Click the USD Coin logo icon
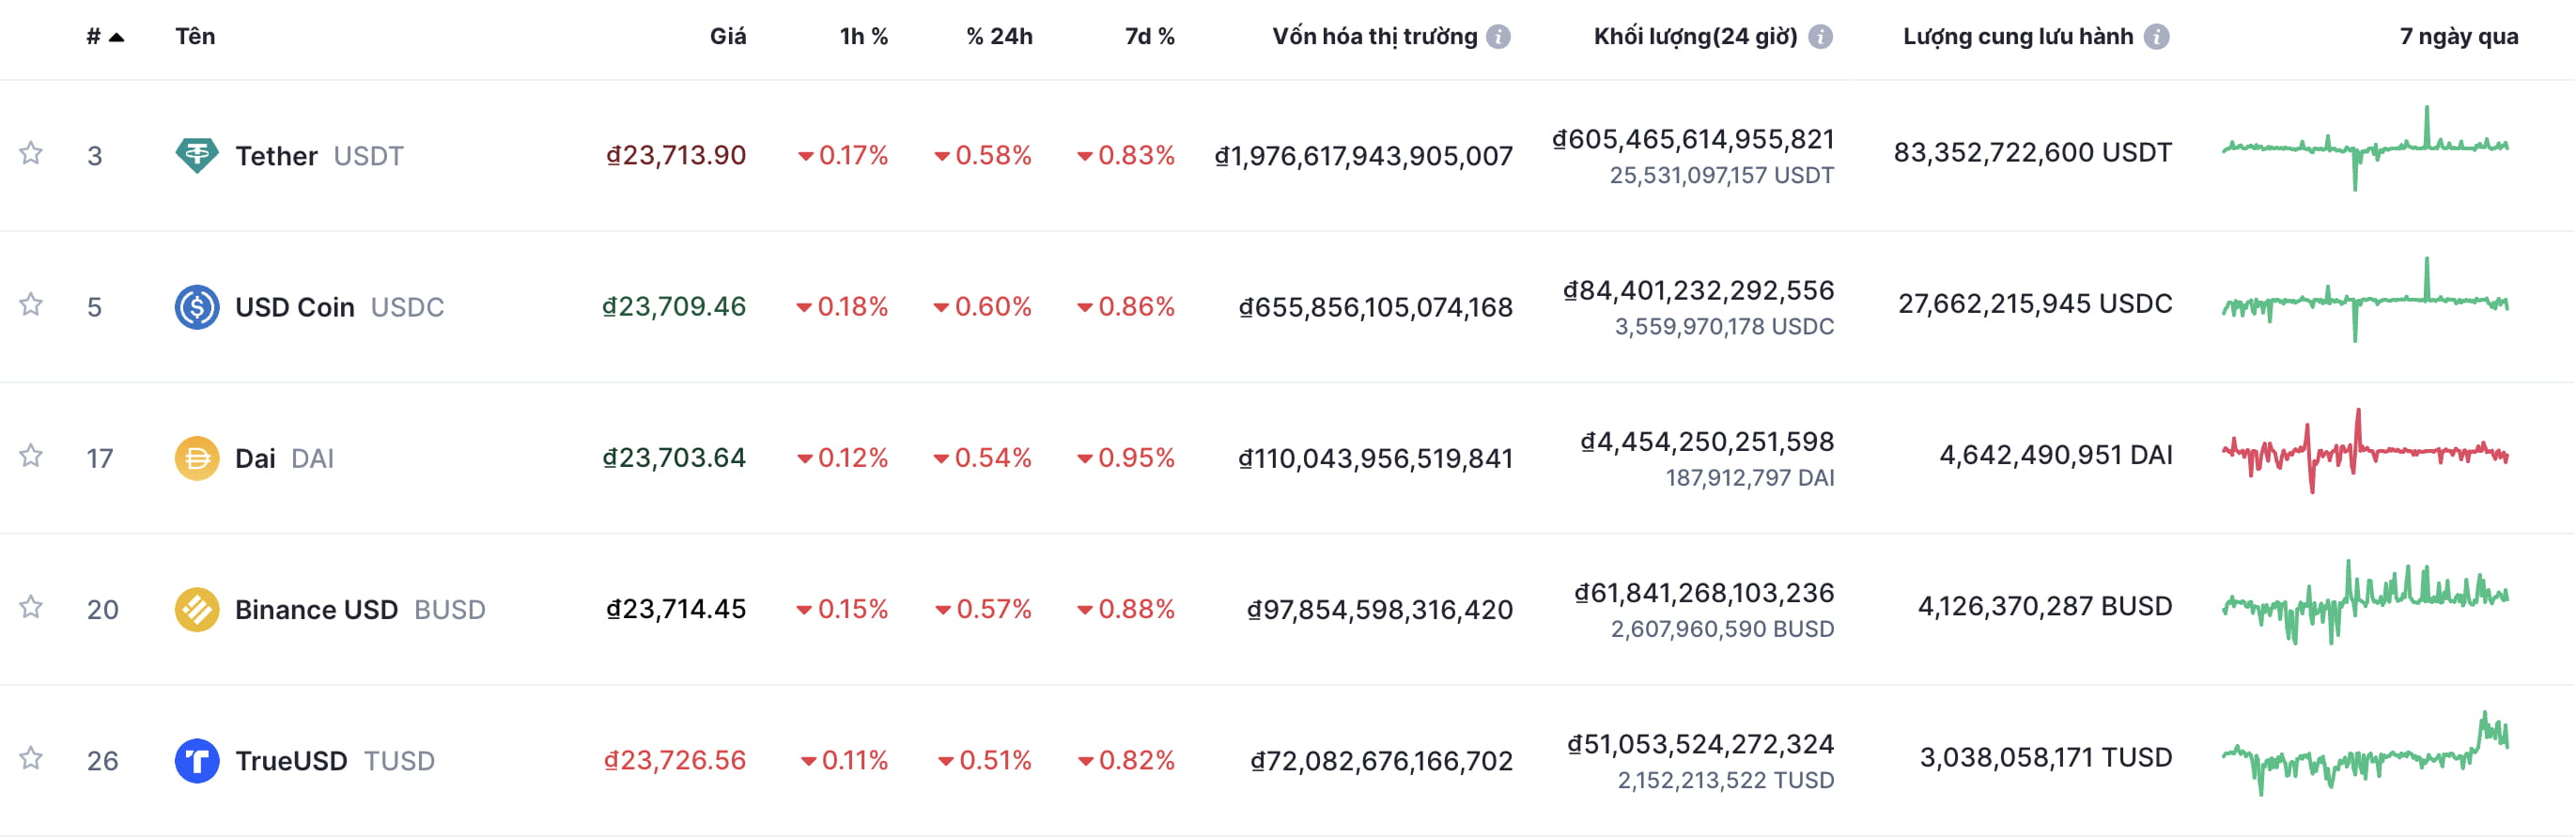 [x=197, y=307]
